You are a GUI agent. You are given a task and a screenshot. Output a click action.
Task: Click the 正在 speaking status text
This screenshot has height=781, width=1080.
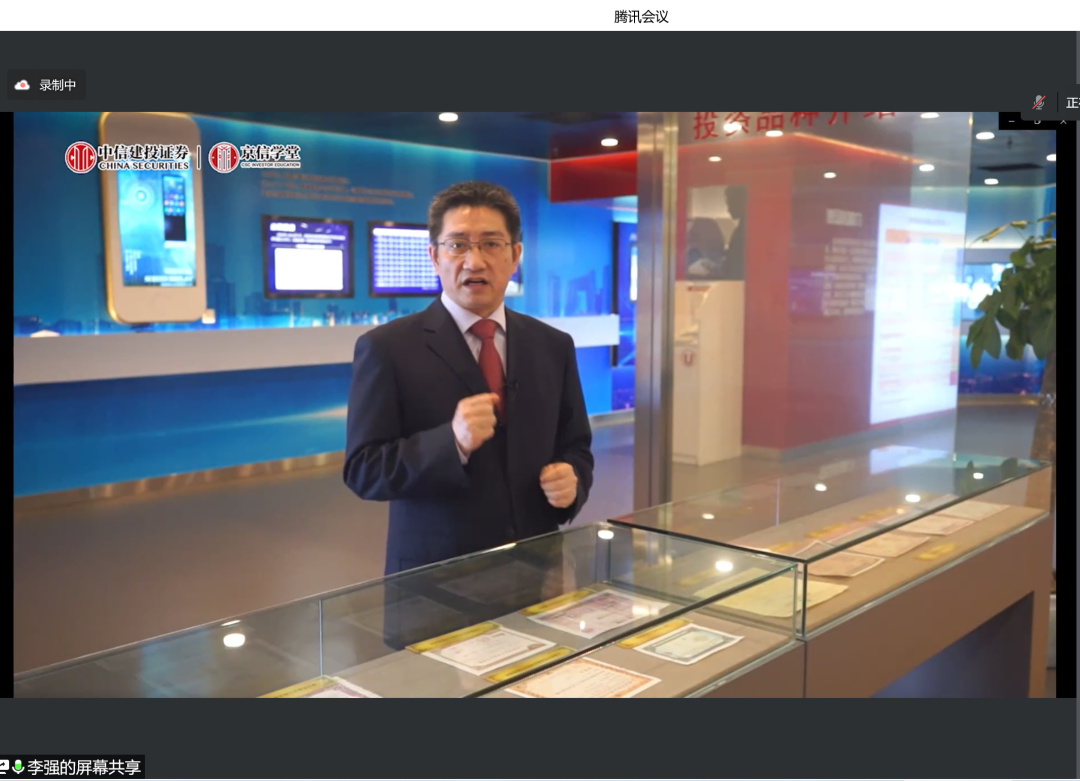click(1072, 102)
